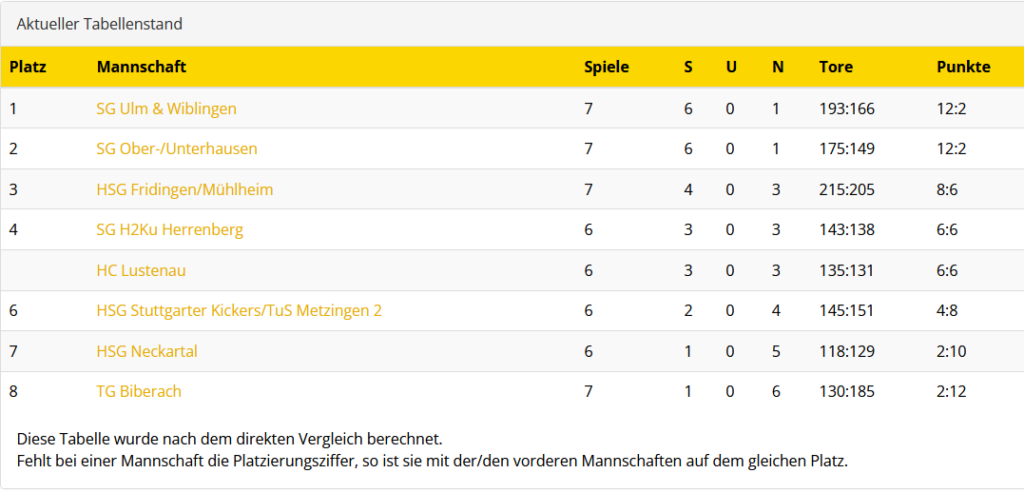
Task: Click the SG Ober-/Unterhausen team link
Action: (x=176, y=149)
